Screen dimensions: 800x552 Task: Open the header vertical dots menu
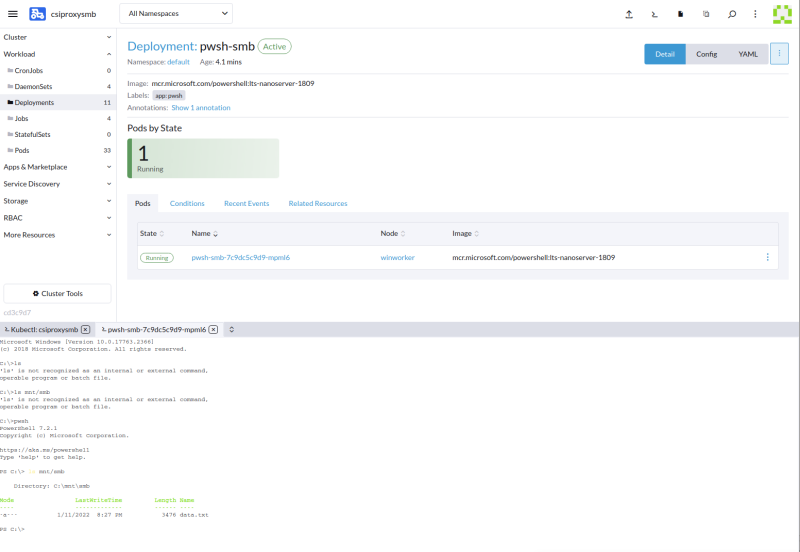point(755,14)
